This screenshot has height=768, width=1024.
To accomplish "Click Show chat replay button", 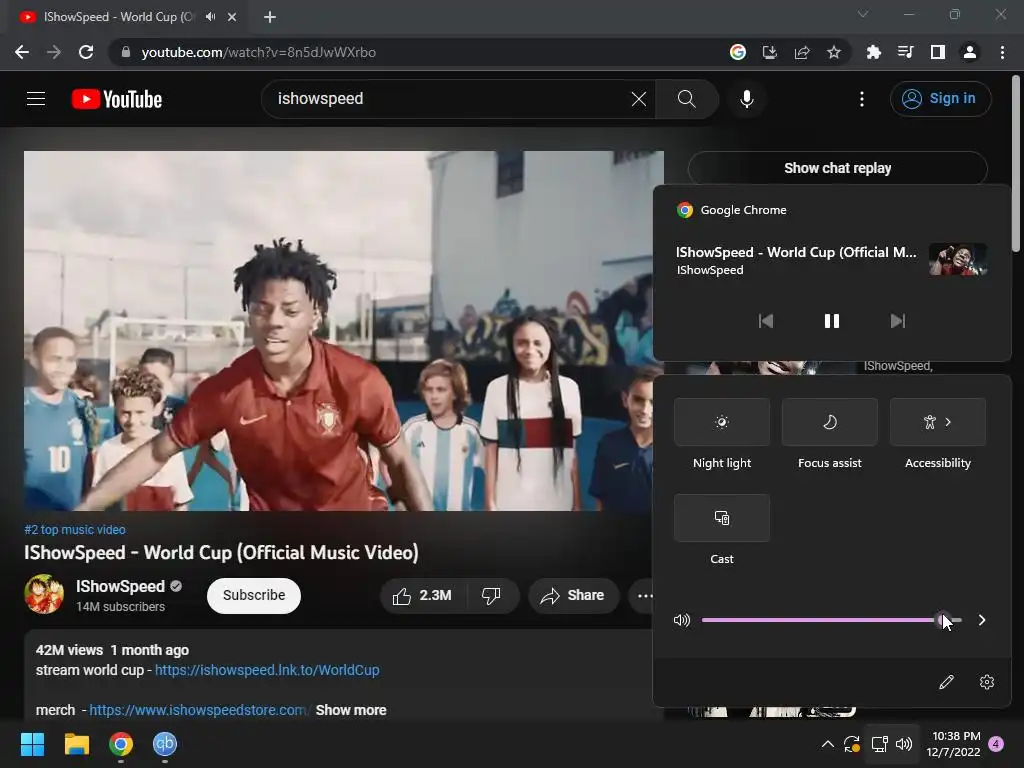I will 837,168.
